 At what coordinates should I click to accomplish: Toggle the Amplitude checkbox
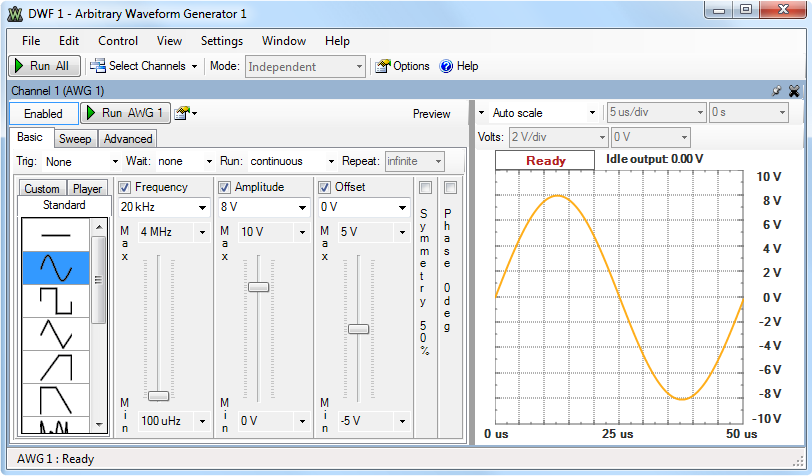point(224,187)
